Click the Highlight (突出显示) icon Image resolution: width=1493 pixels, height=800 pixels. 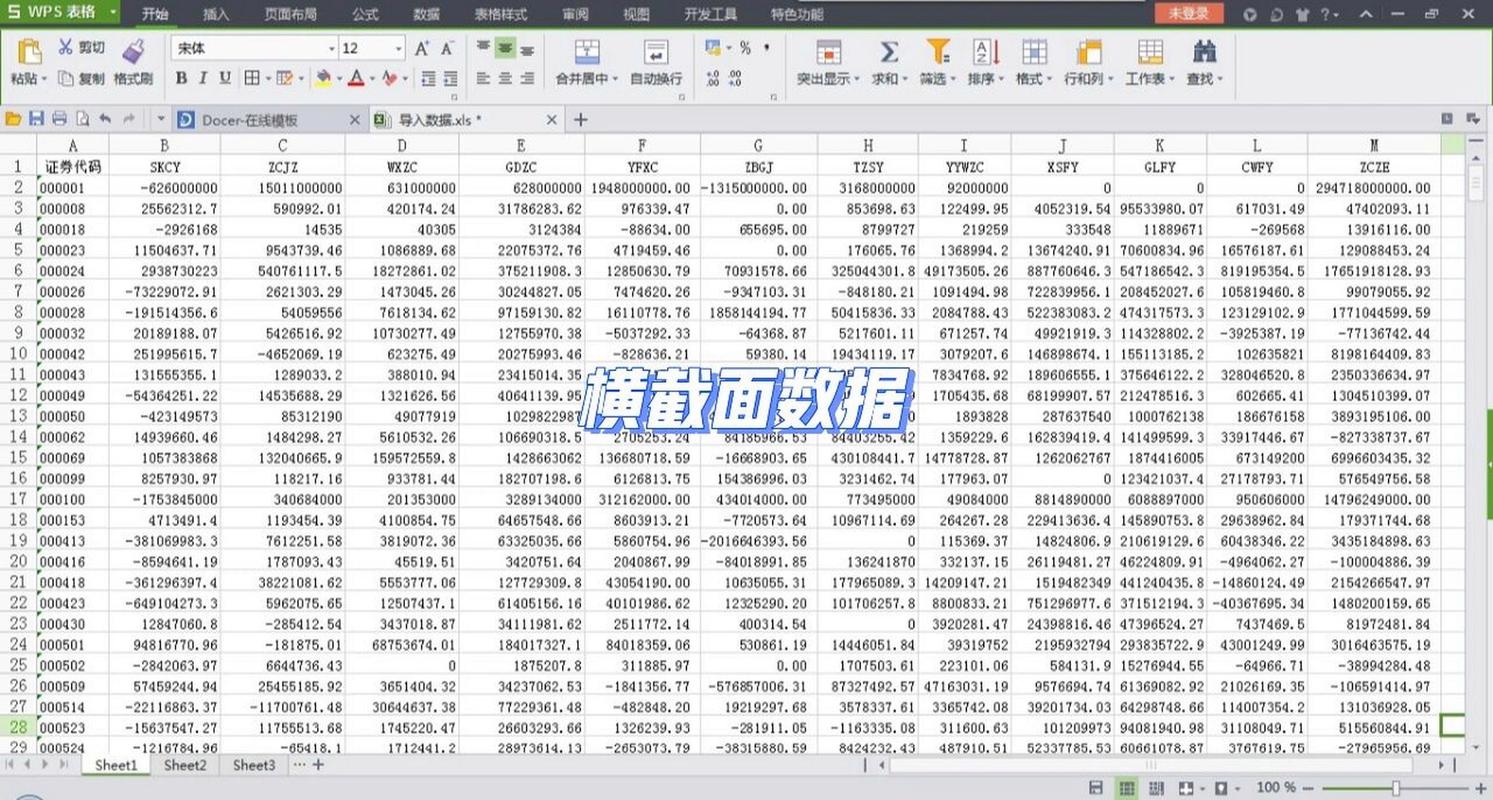828,52
